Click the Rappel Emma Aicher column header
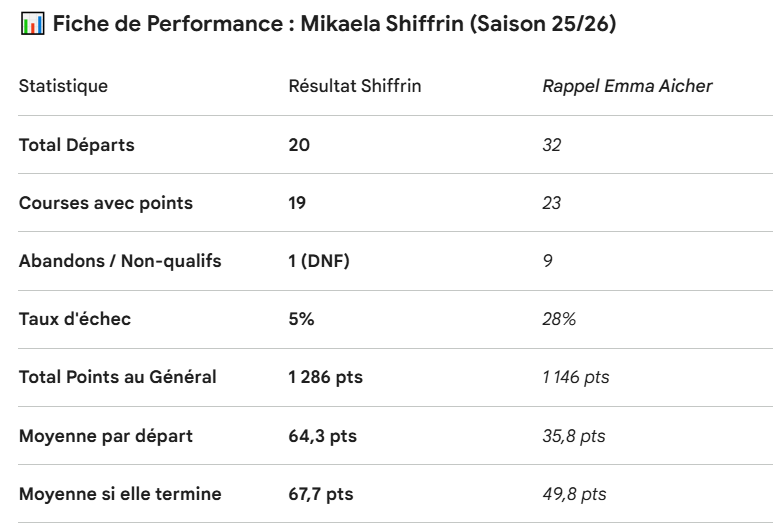 click(x=627, y=87)
